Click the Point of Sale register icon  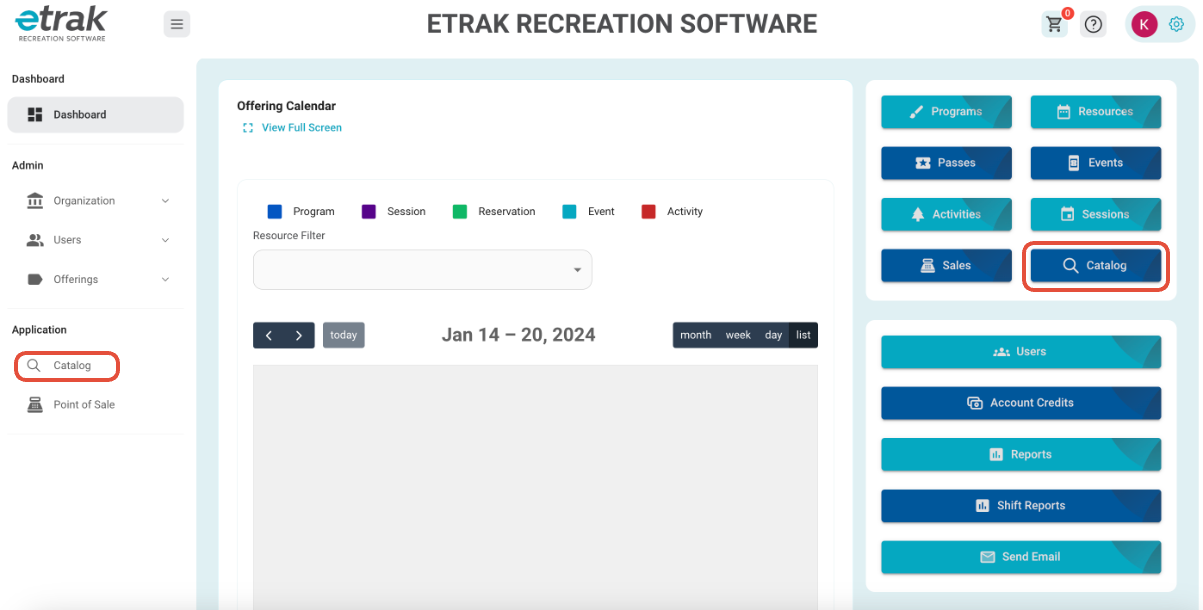point(35,405)
